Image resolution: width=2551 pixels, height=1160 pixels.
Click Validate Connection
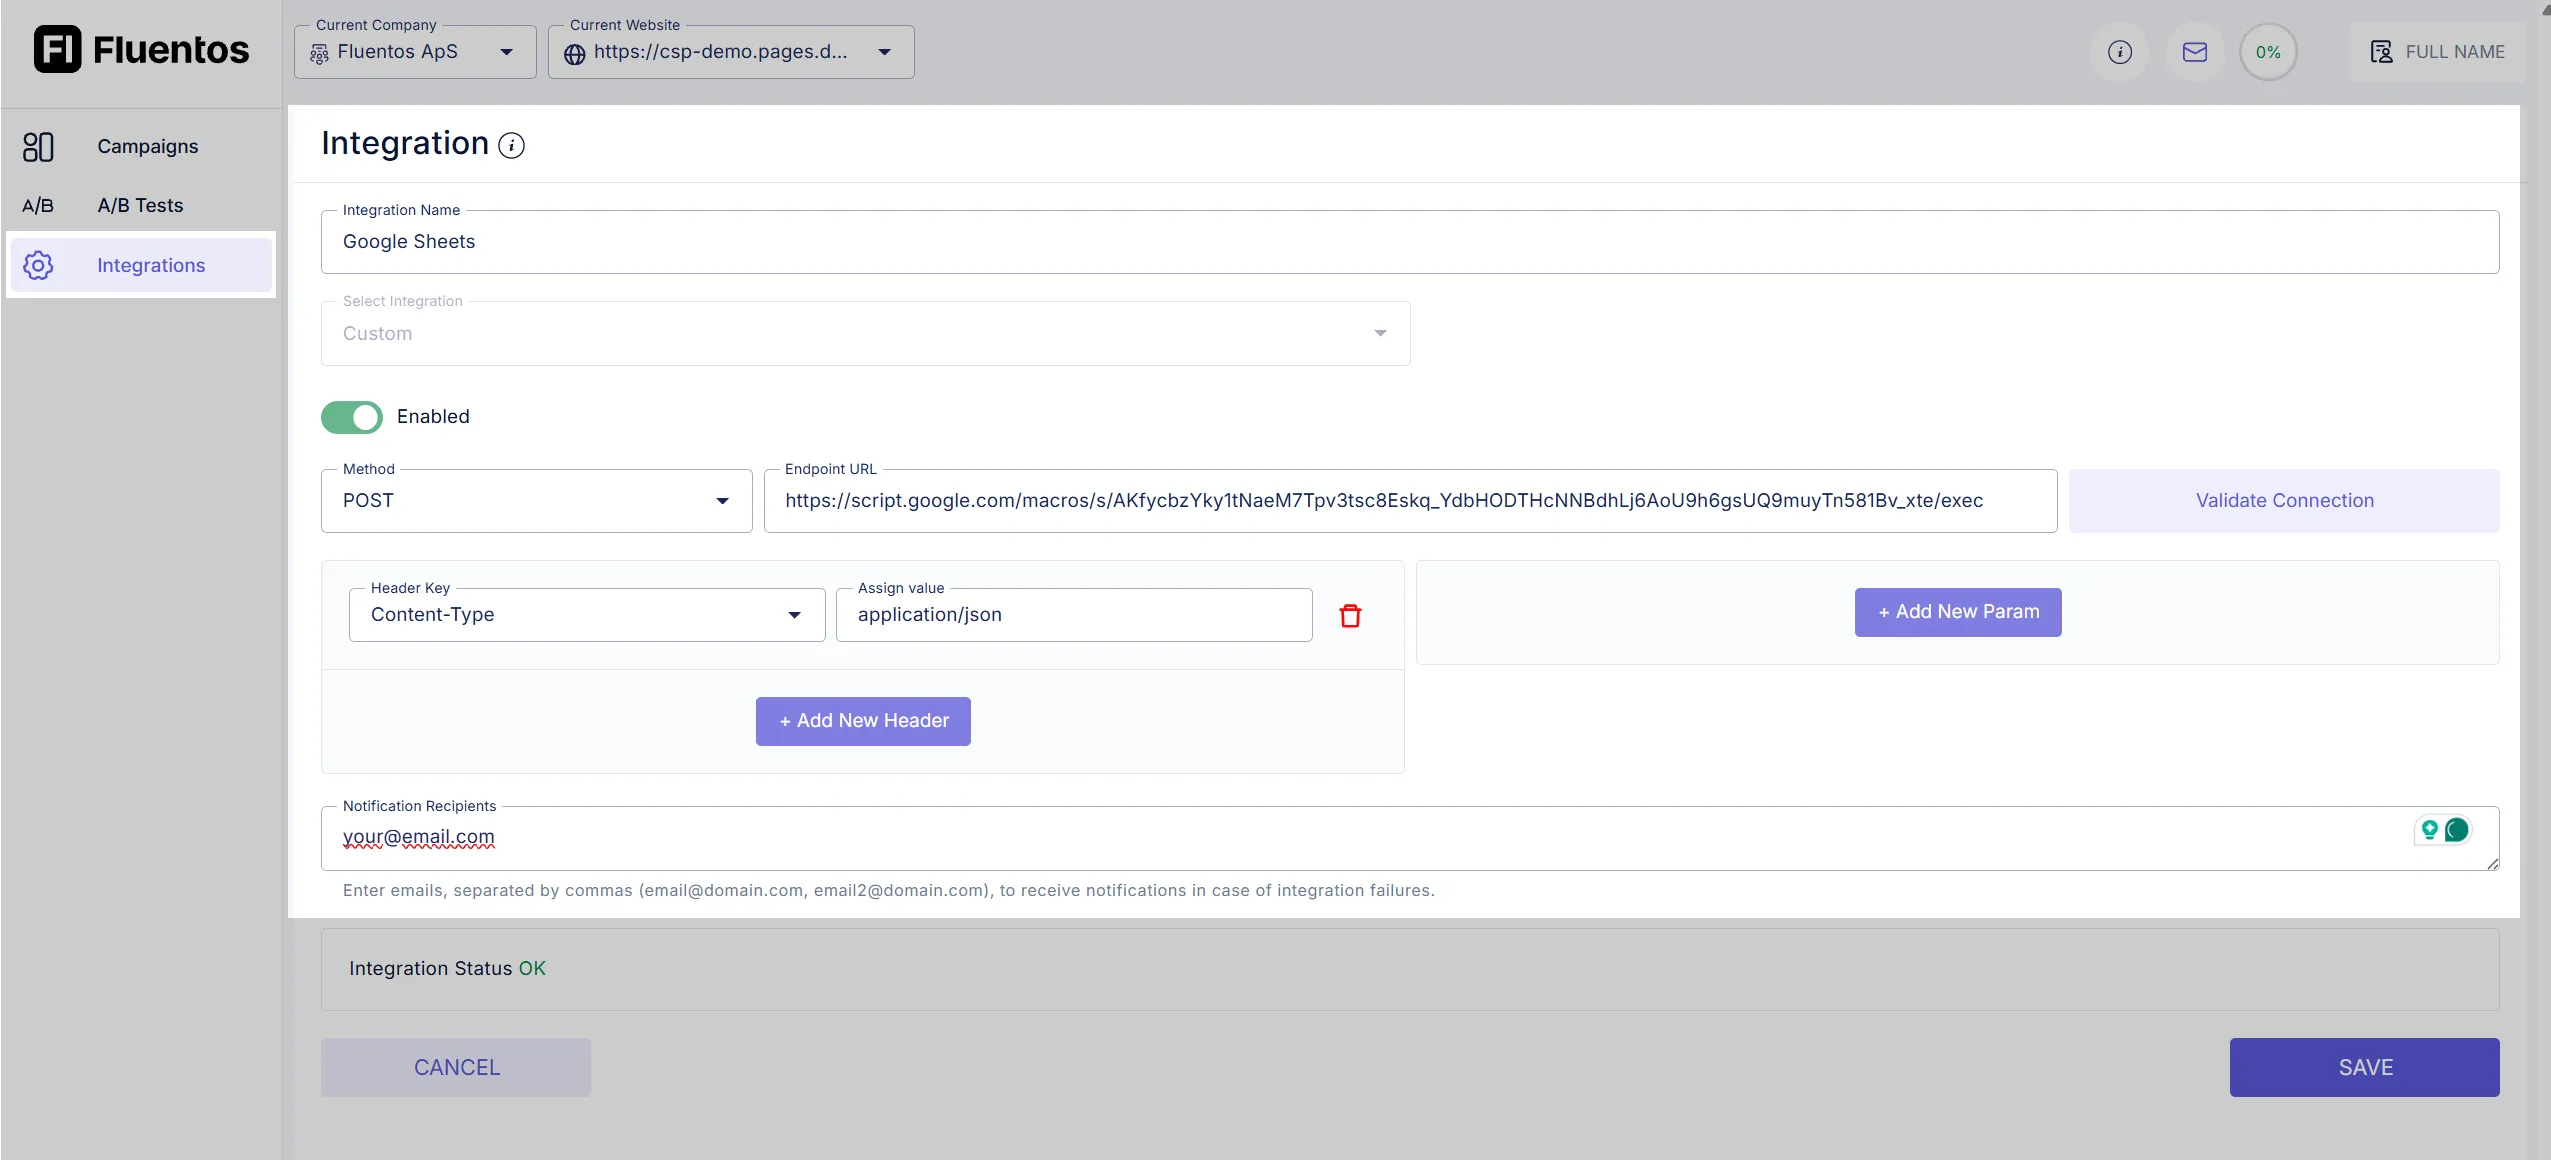coord(2283,500)
